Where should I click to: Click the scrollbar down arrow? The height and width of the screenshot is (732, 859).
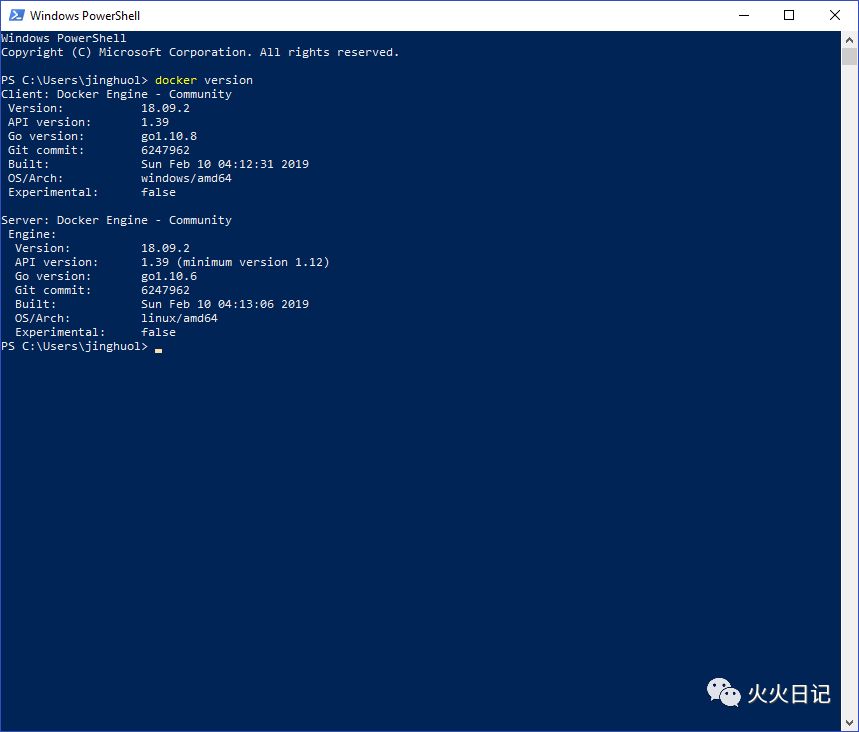[850, 723]
